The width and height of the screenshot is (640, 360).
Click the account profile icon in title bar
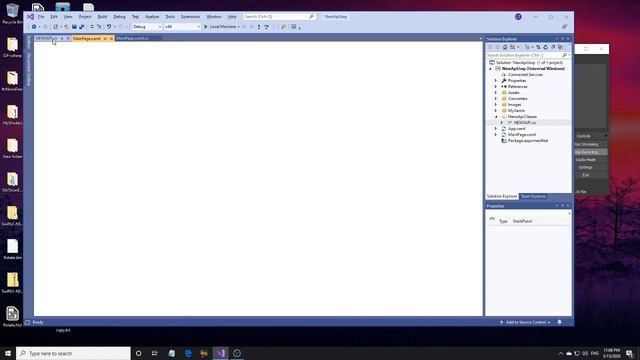click(518, 17)
